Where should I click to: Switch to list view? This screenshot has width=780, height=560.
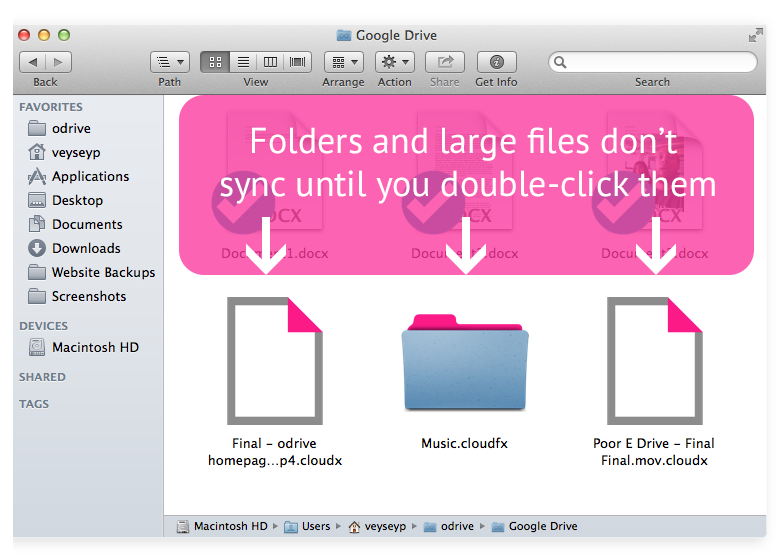point(243,62)
